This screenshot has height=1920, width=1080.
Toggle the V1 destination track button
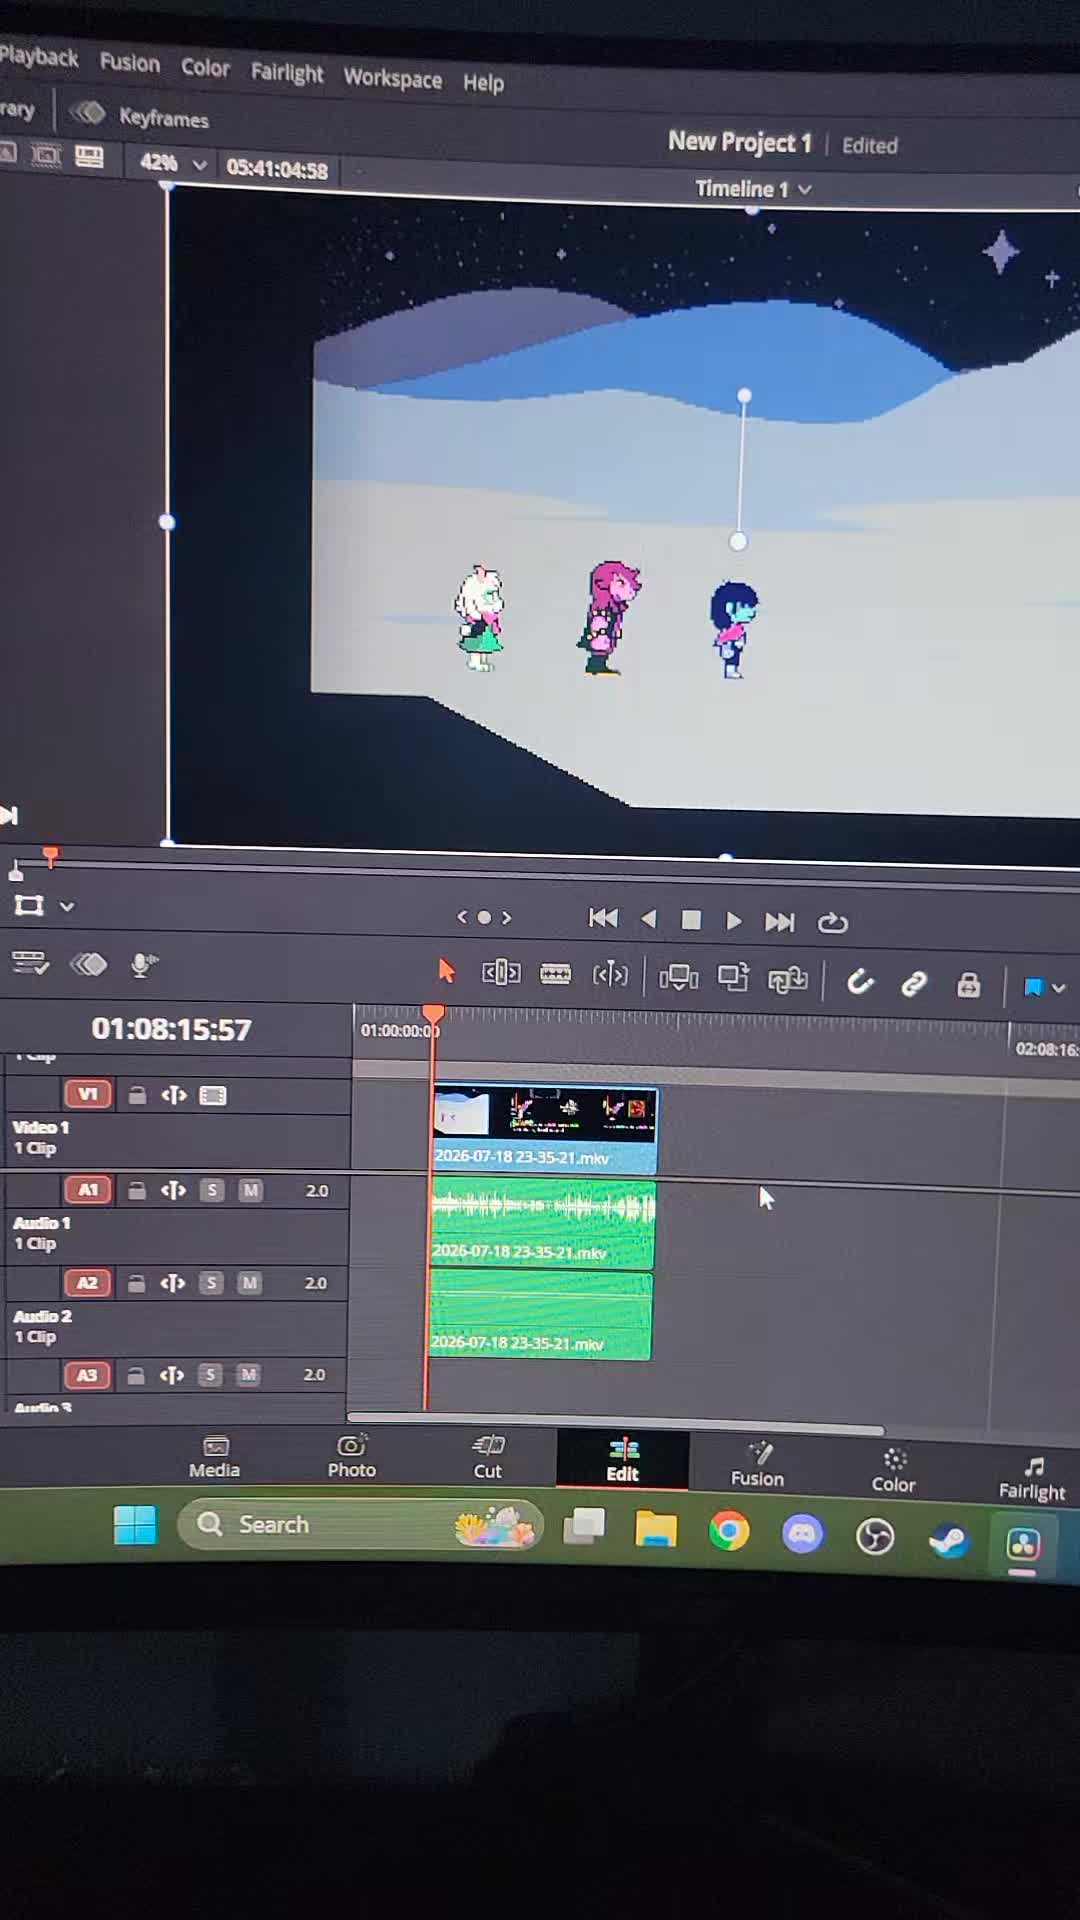[87, 1094]
